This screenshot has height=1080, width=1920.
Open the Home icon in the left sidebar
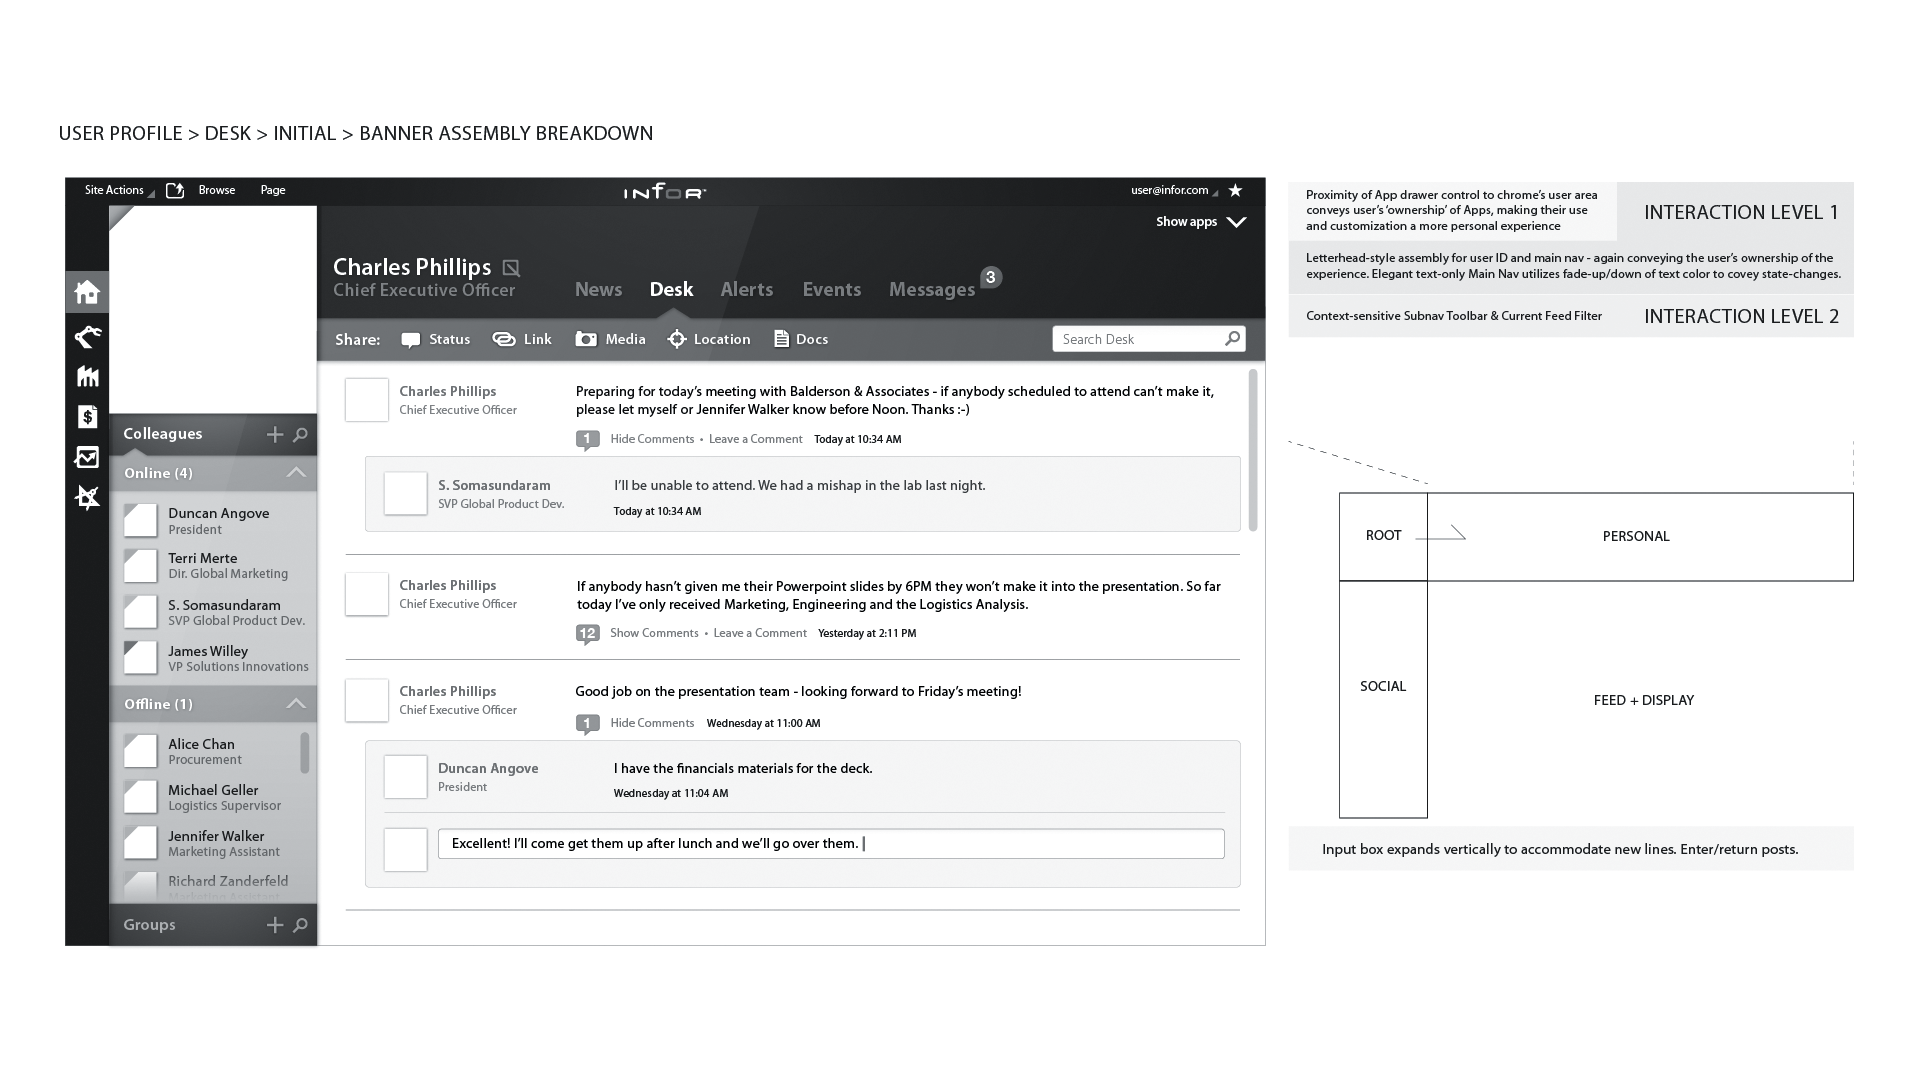pyautogui.click(x=87, y=292)
